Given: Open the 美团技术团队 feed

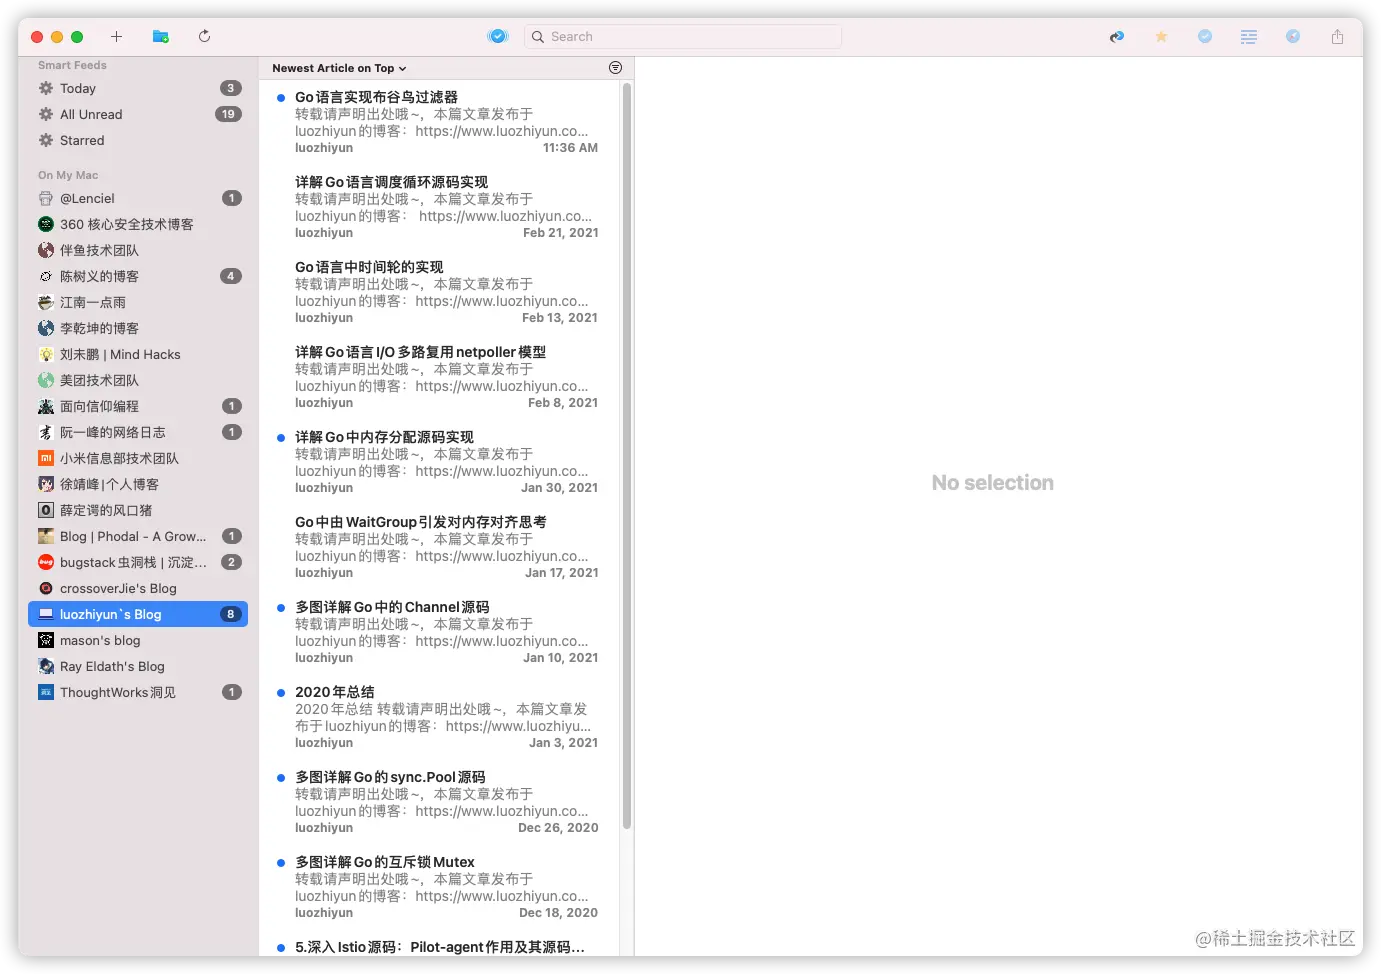Looking at the screenshot, I should coord(138,380).
